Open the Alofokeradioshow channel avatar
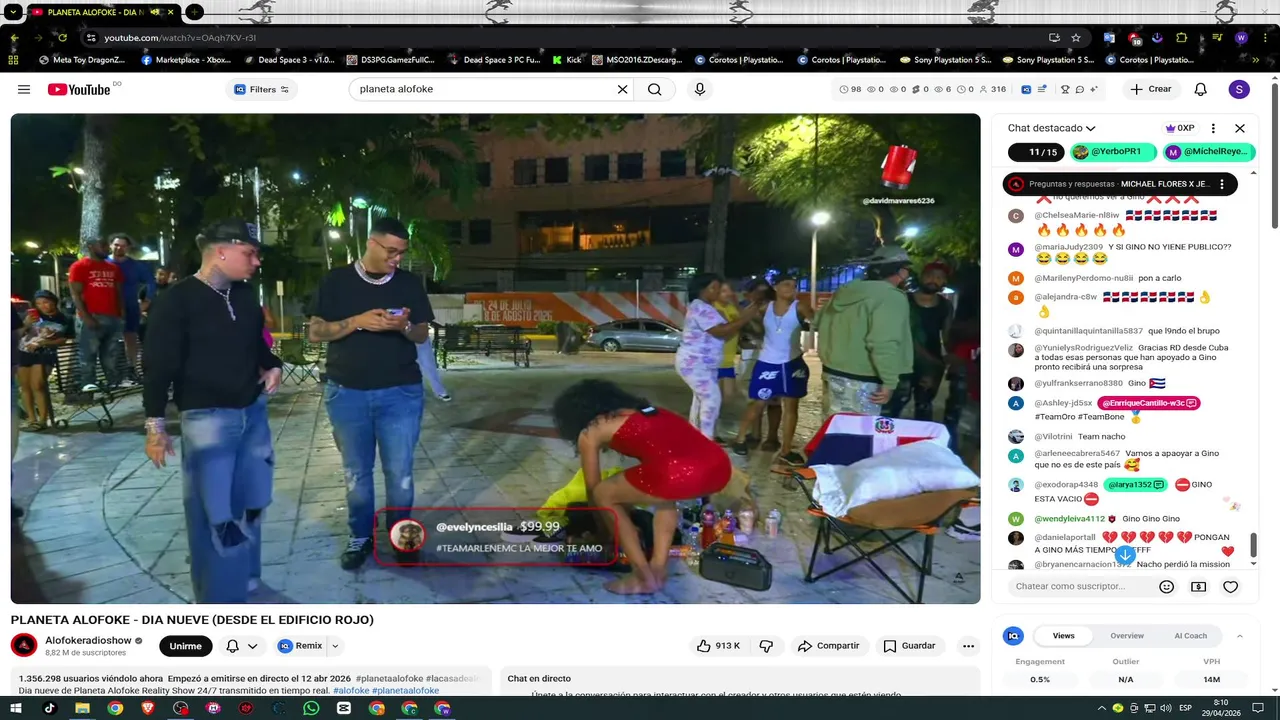The image size is (1280, 720). click(x=24, y=645)
